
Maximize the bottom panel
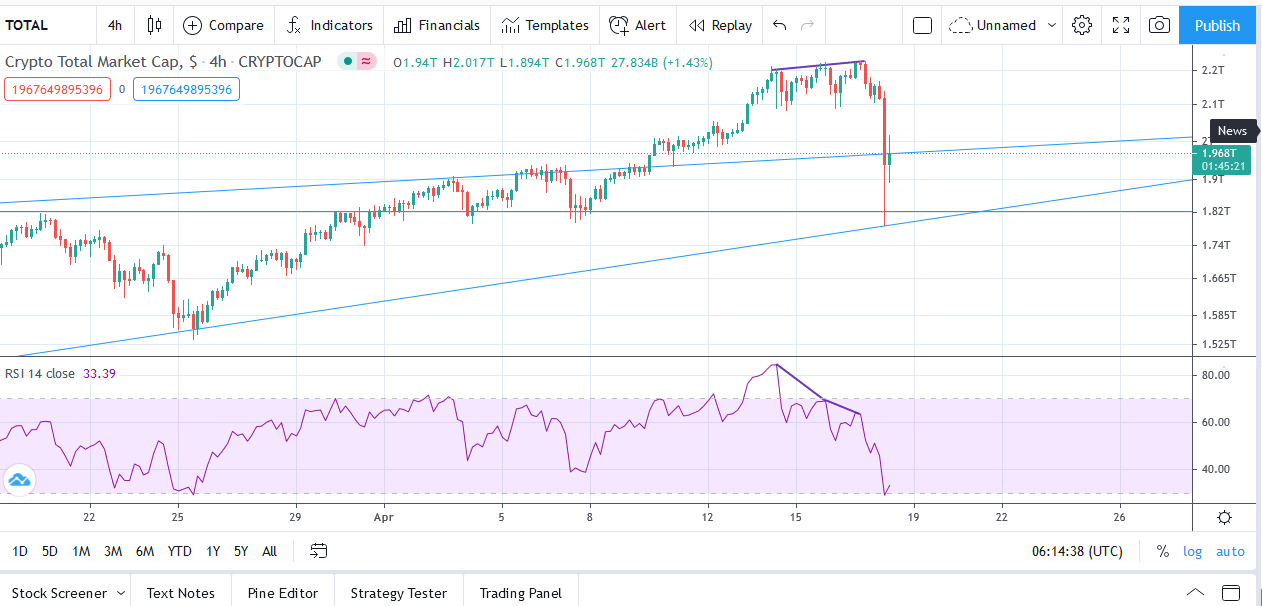coord(1231,592)
